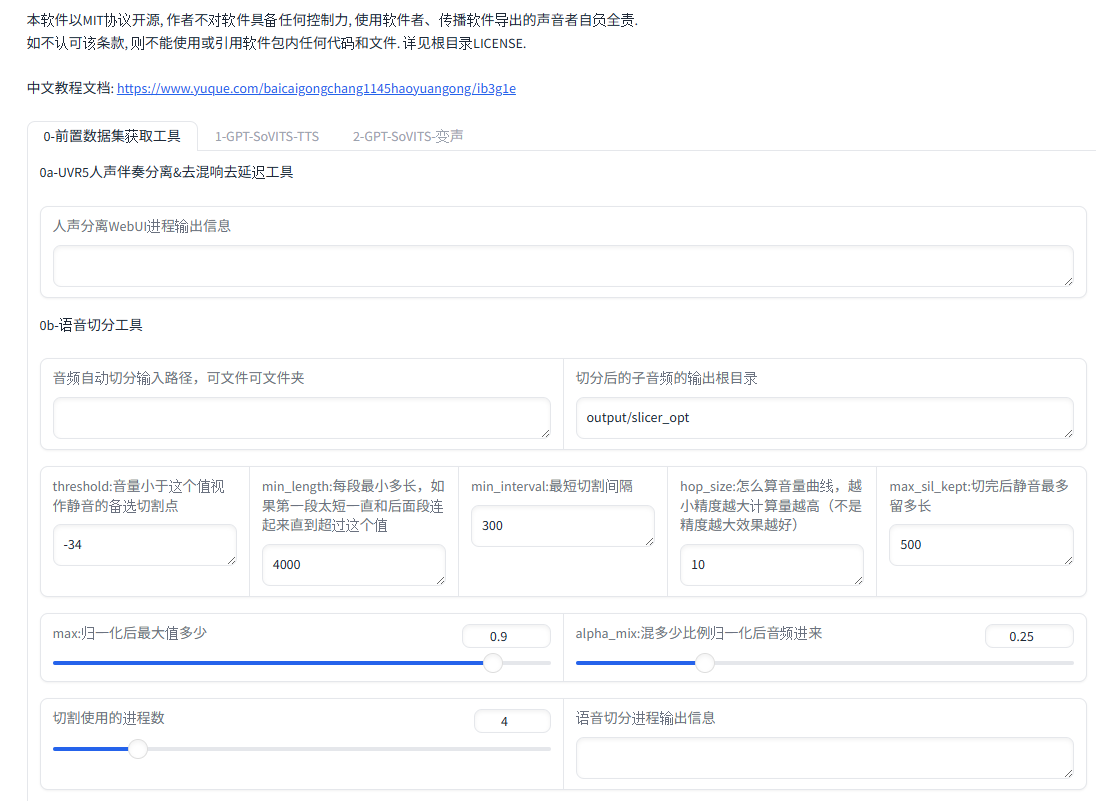Click the max_sil_kept field showing 500
The height and width of the screenshot is (801, 1096).
(x=981, y=545)
